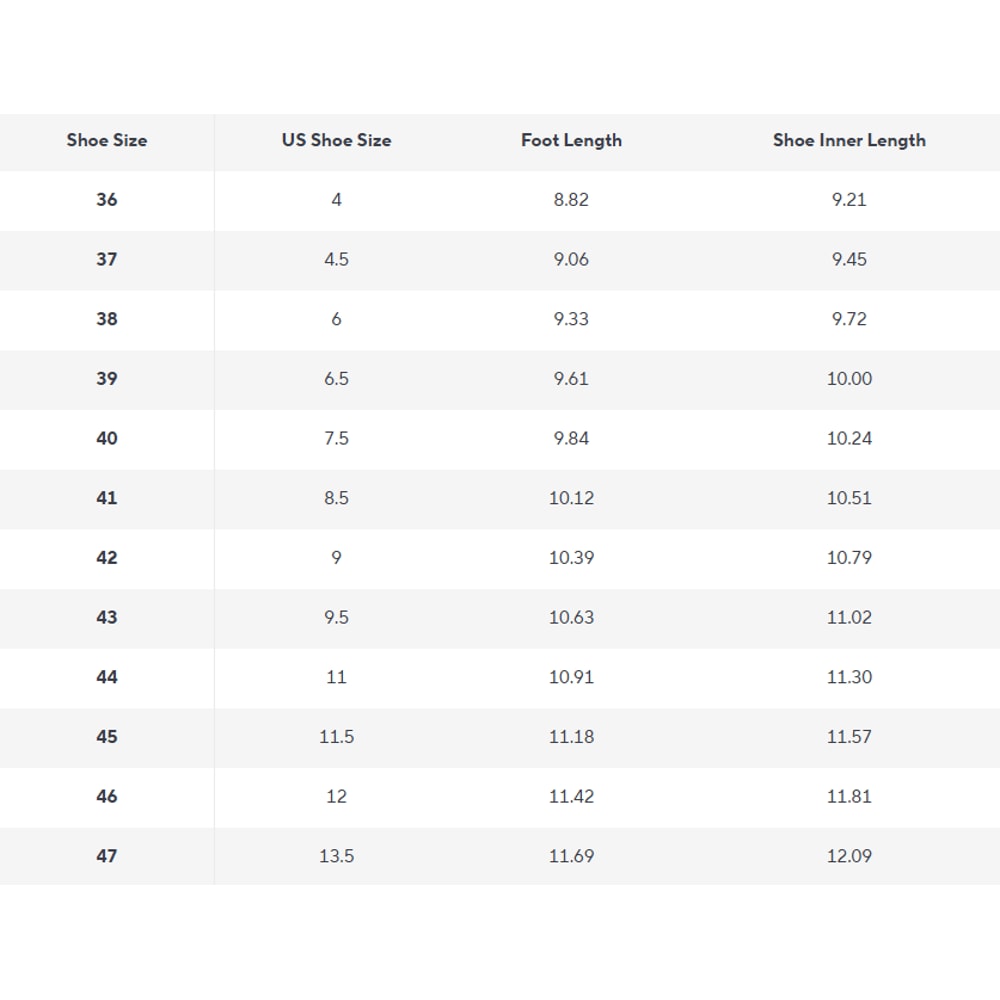1000x1000 pixels.
Task: Click shoe inner length 11.57 cell
Action: coord(849,737)
